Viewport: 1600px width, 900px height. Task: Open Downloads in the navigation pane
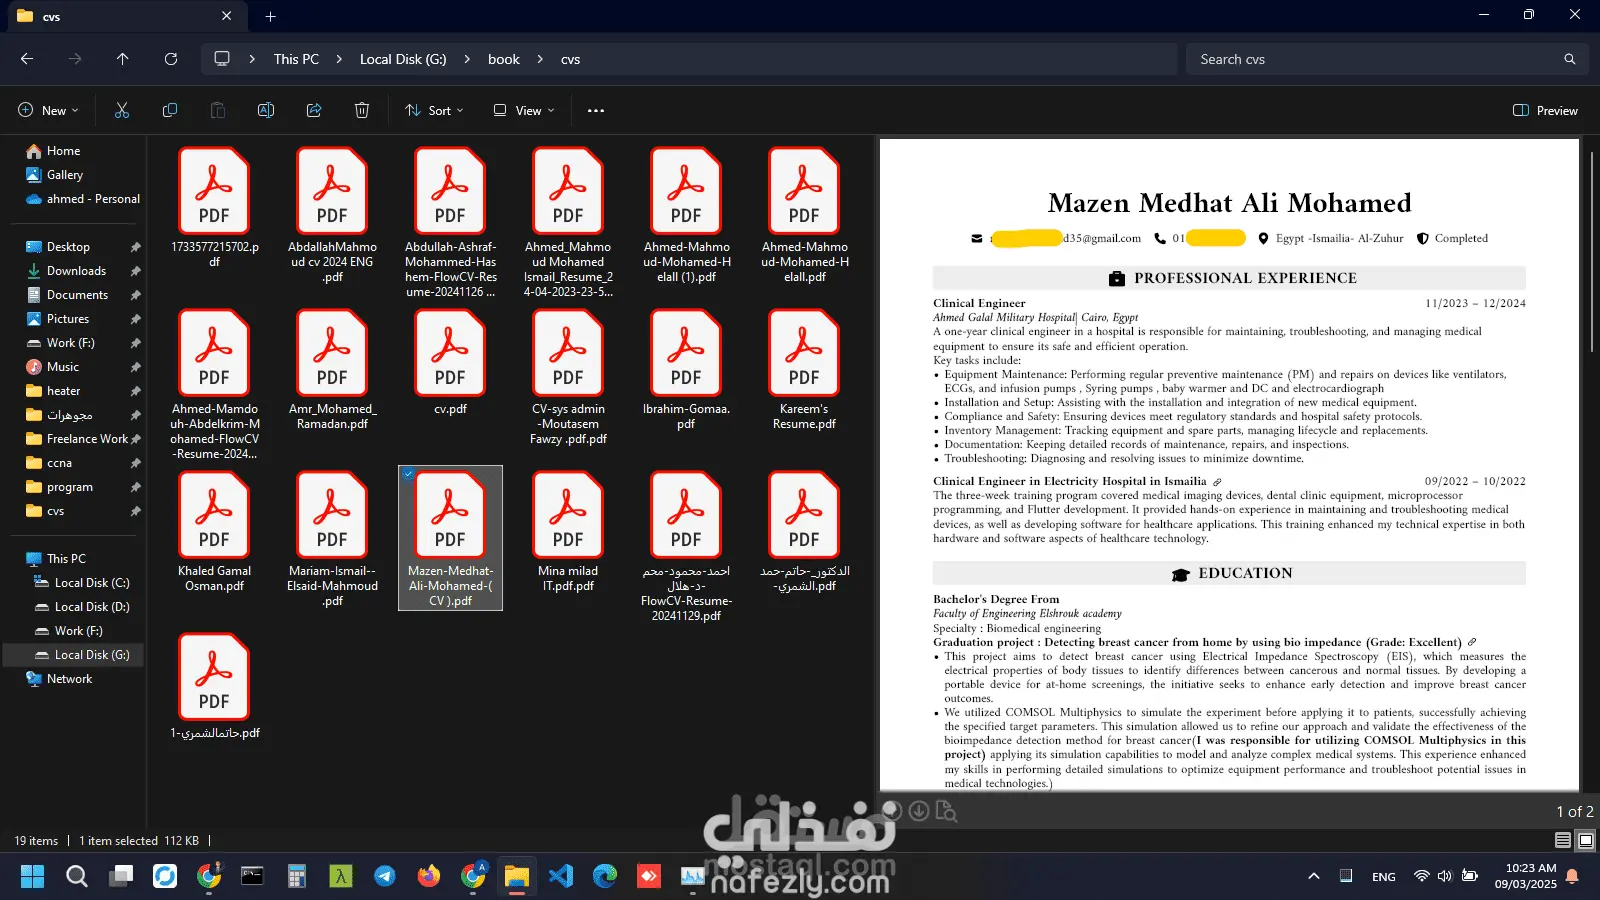[74, 271]
